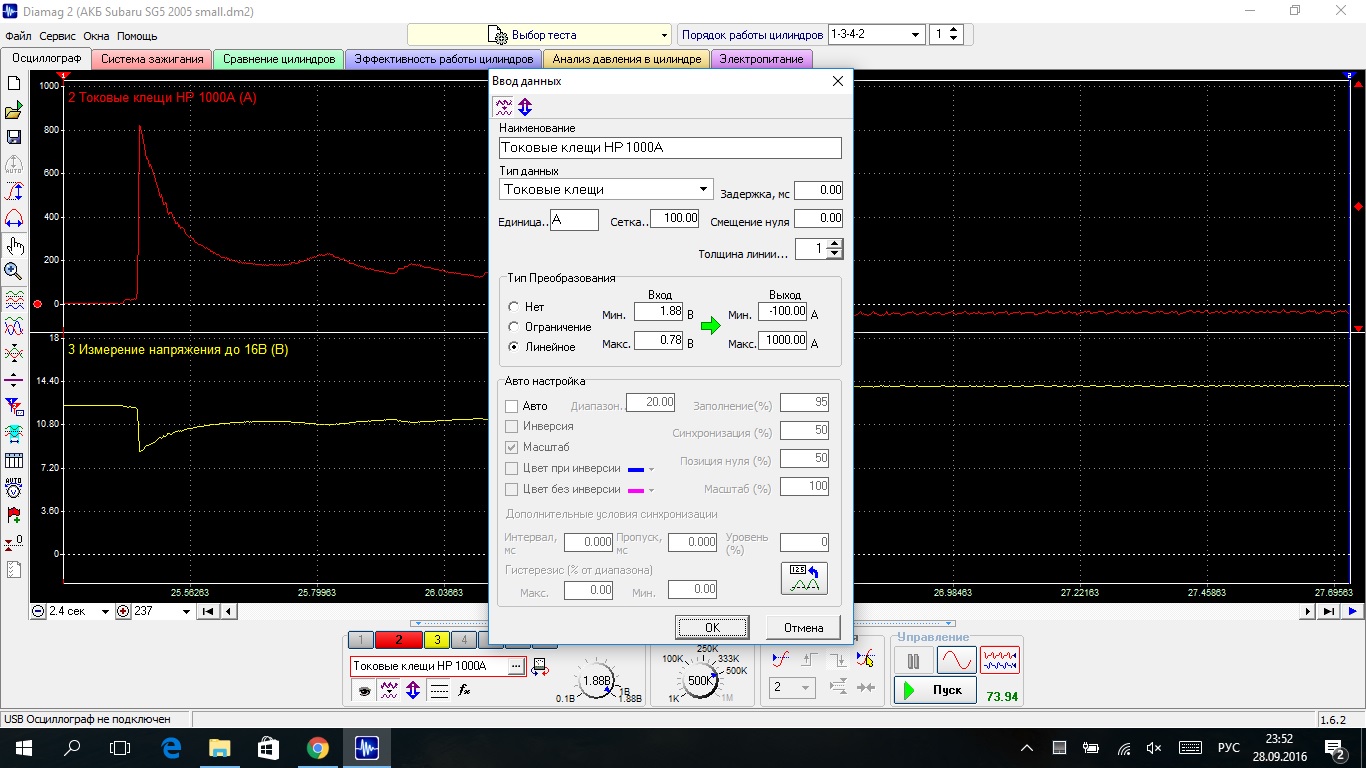This screenshot has width=1366, height=768.
Task: Click the overlaid waveforms display icon
Action: (14, 326)
